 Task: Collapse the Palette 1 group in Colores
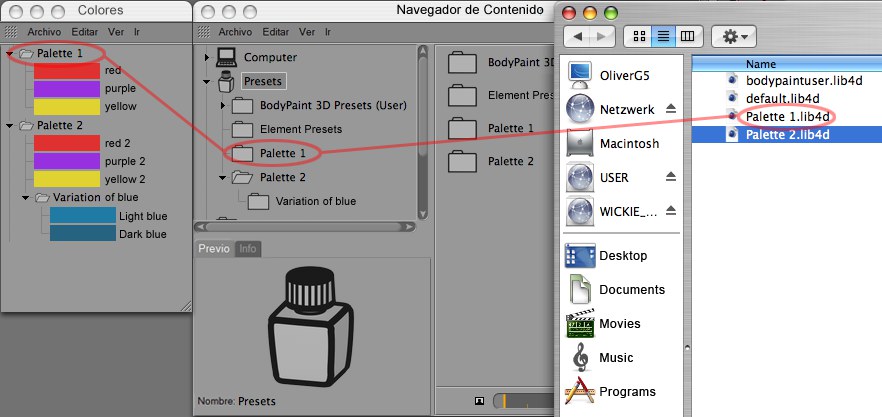click(x=10, y=53)
